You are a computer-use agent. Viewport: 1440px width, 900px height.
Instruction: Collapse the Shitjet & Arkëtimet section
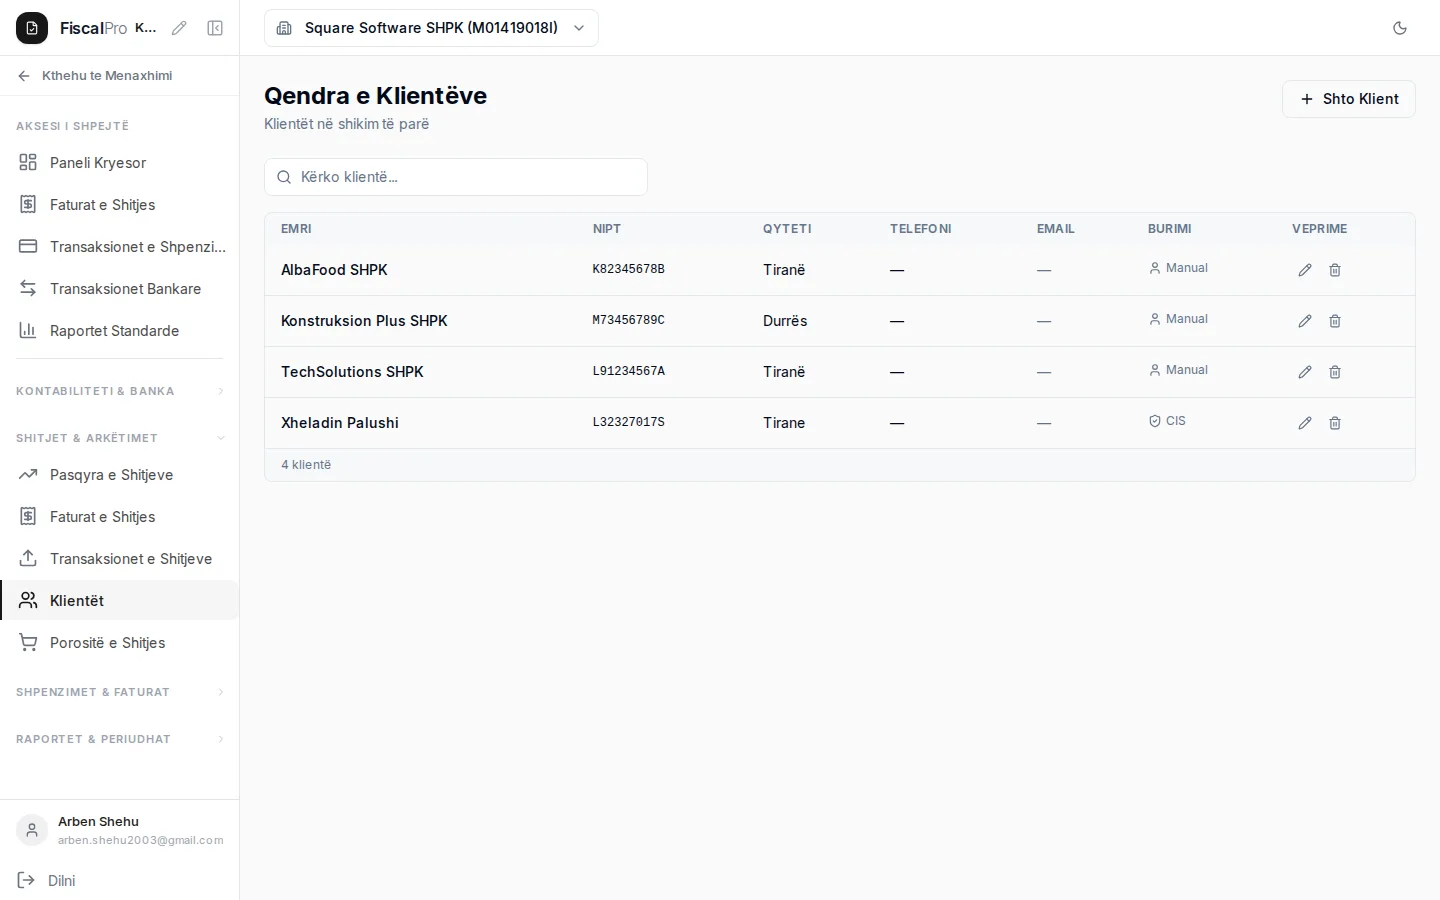tap(120, 438)
